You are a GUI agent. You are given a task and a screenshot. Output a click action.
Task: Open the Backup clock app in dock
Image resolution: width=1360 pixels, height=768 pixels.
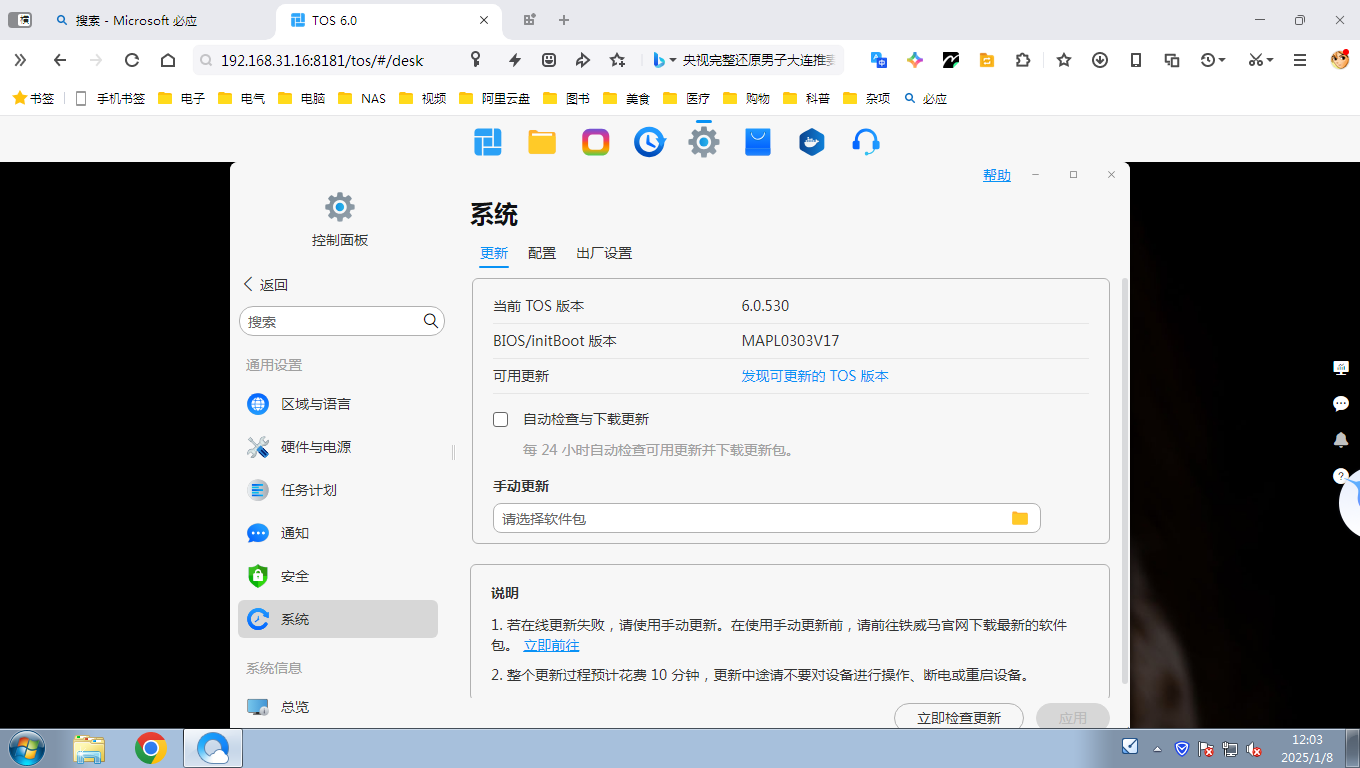[649, 141]
